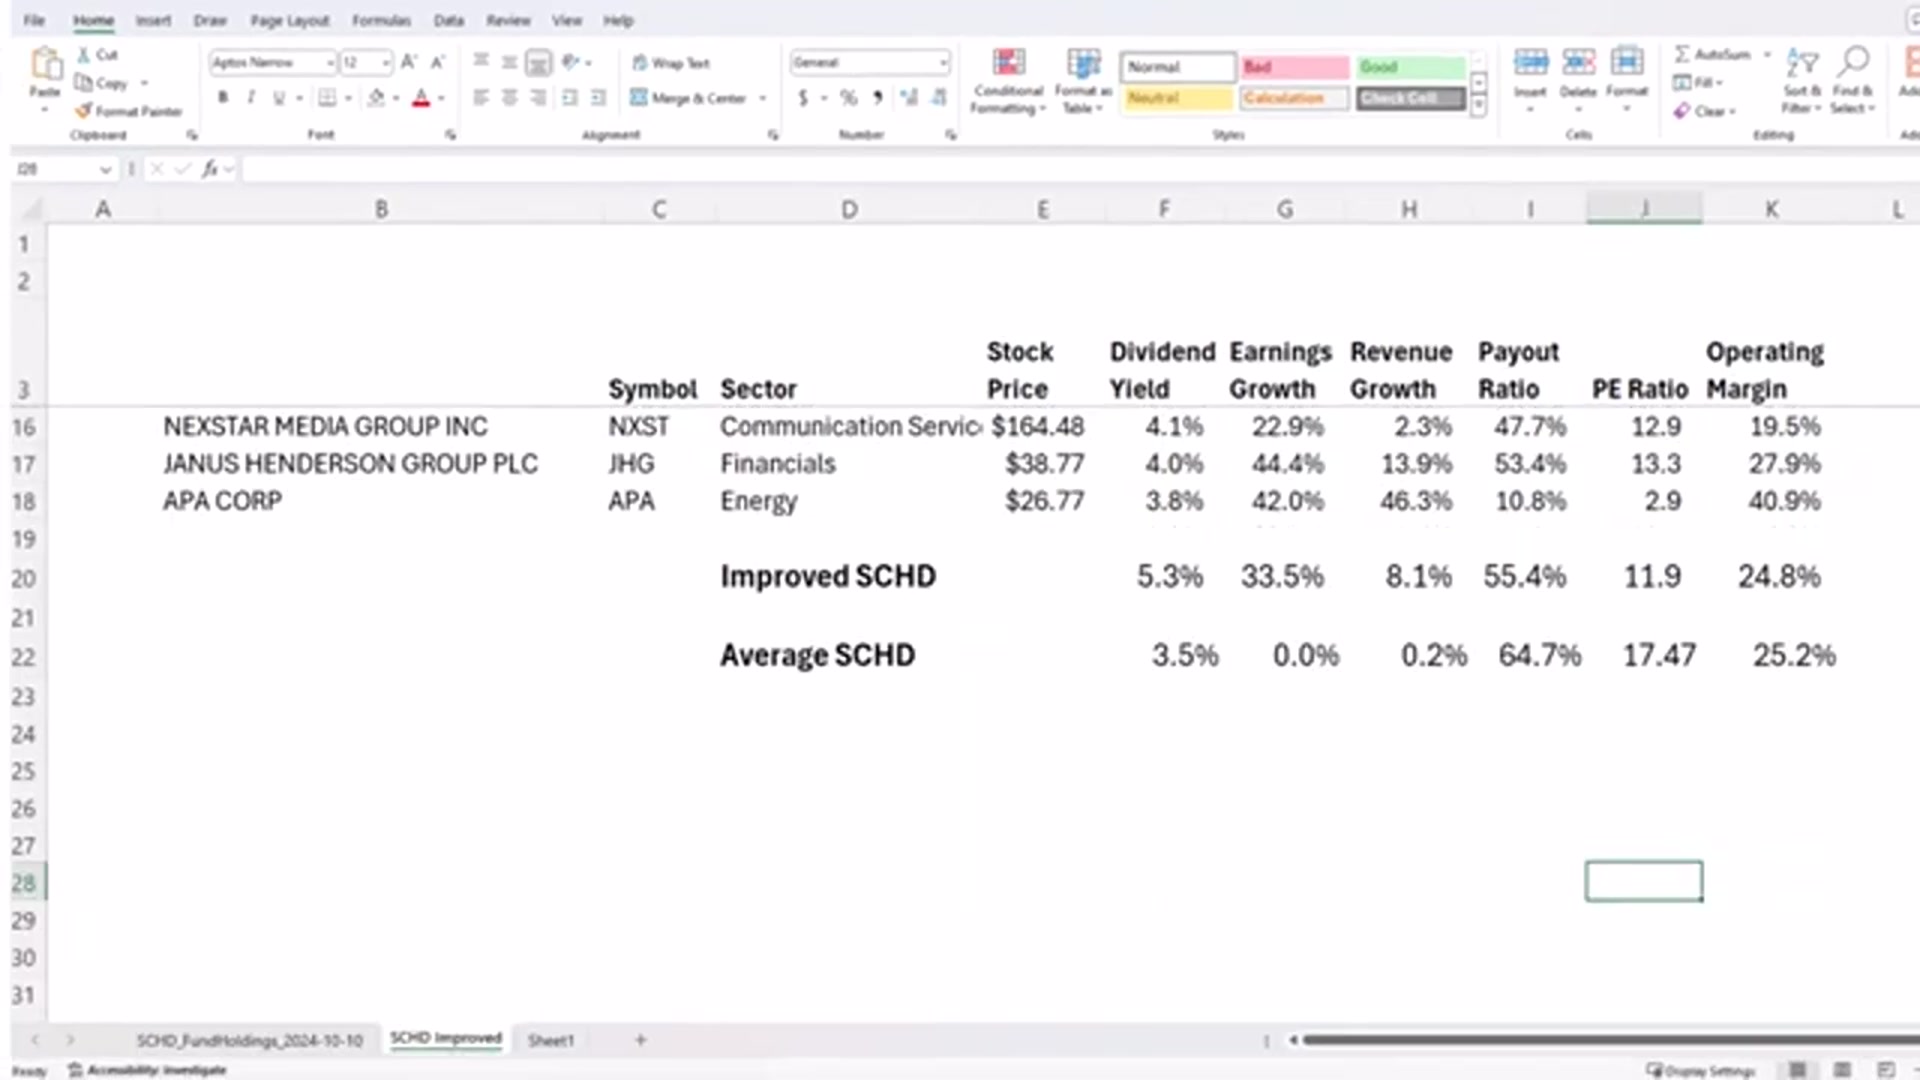Click the Fill Color paint bucket

pos(376,97)
